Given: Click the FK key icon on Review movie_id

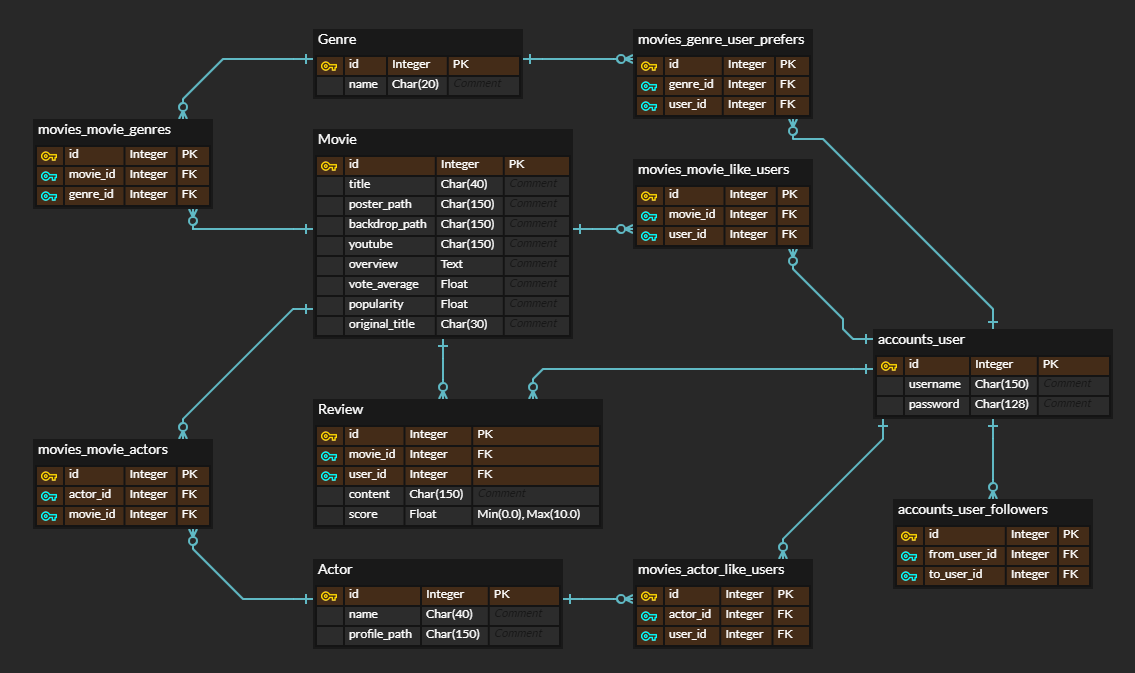Looking at the screenshot, I should [x=329, y=454].
